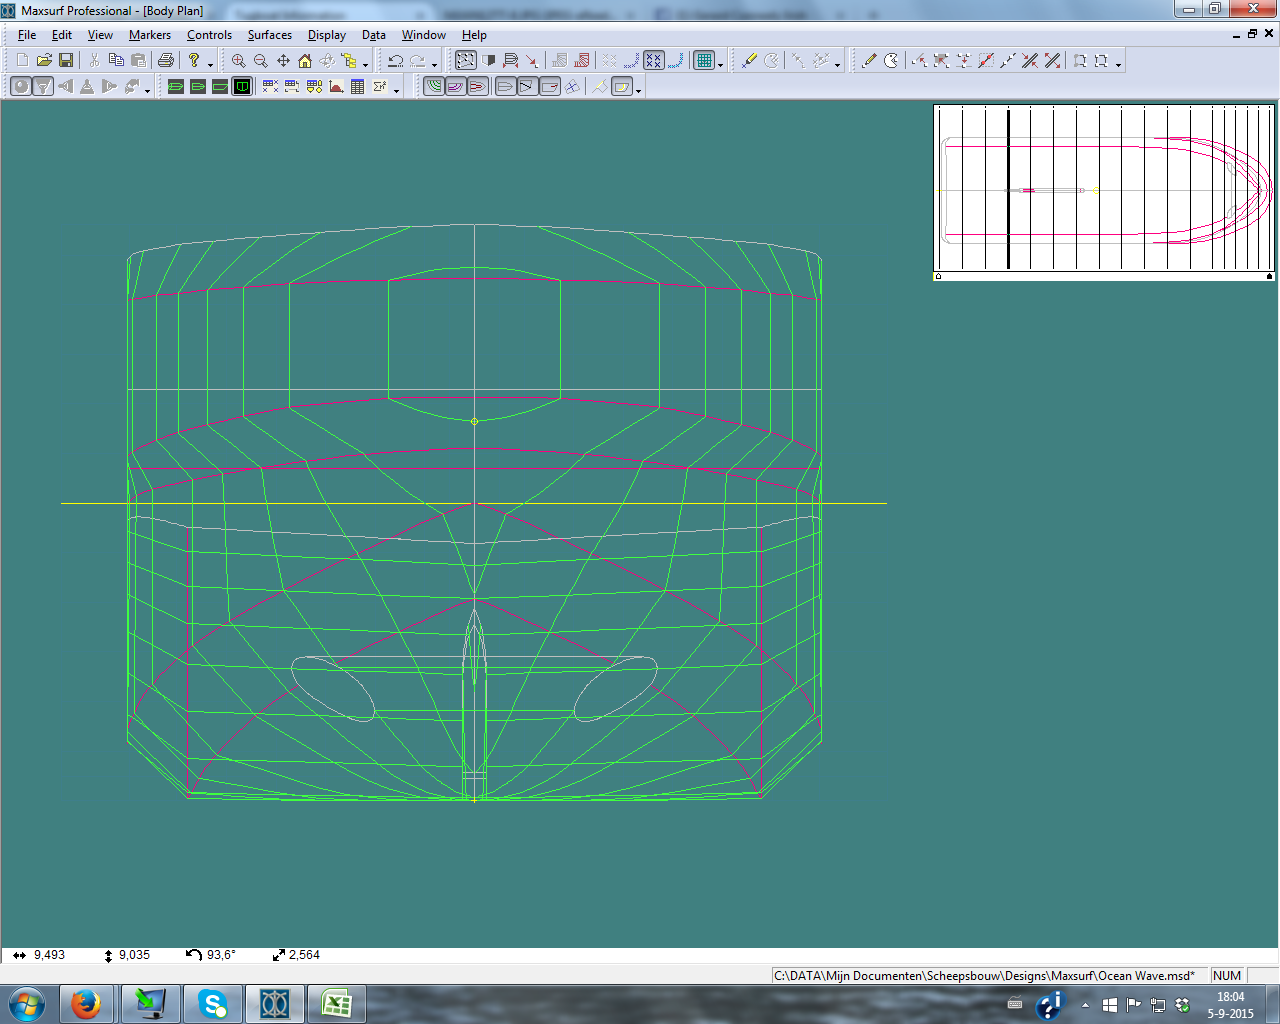Open the Offsets table window
The image size is (1280, 1024).
358,87
